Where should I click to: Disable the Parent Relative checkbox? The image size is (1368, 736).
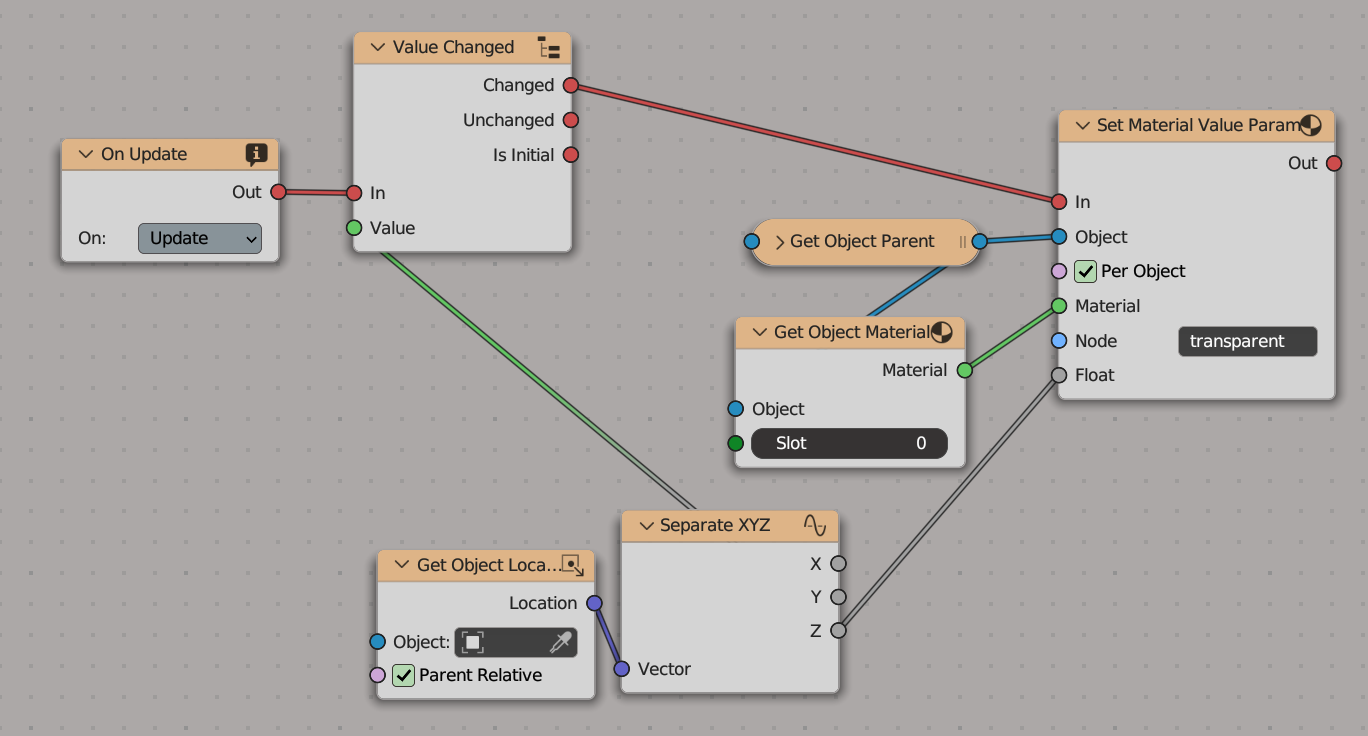(403, 675)
